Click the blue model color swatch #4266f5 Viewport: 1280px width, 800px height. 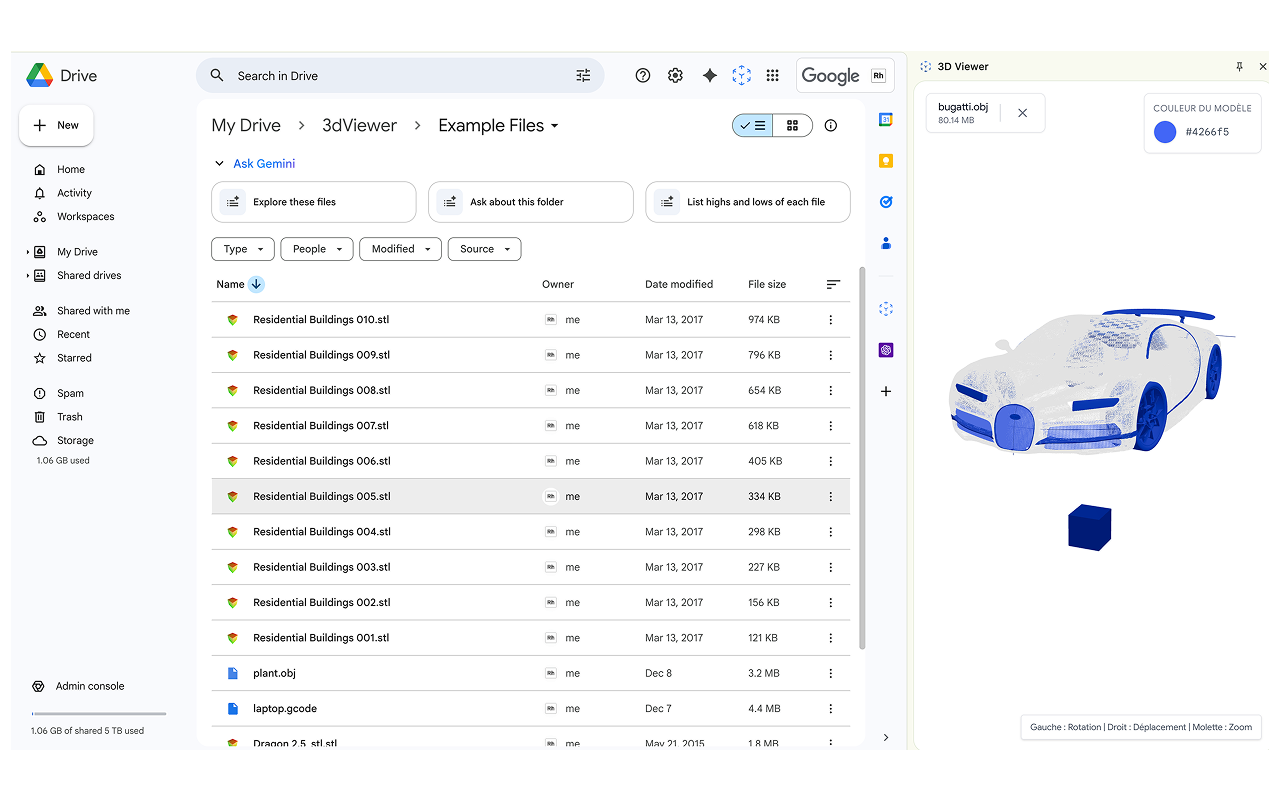tap(1164, 131)
